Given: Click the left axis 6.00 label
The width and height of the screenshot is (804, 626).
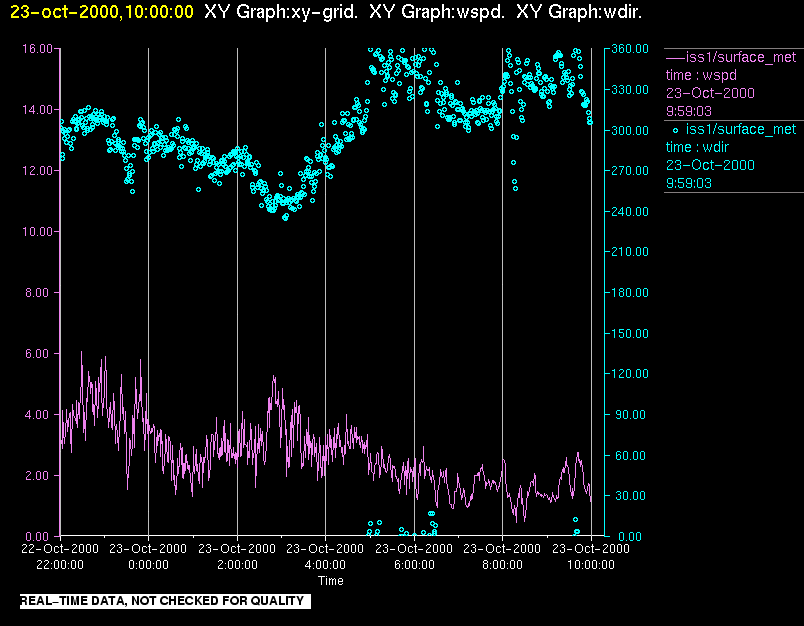Looking at the screenshot, I should pos(39,354).
